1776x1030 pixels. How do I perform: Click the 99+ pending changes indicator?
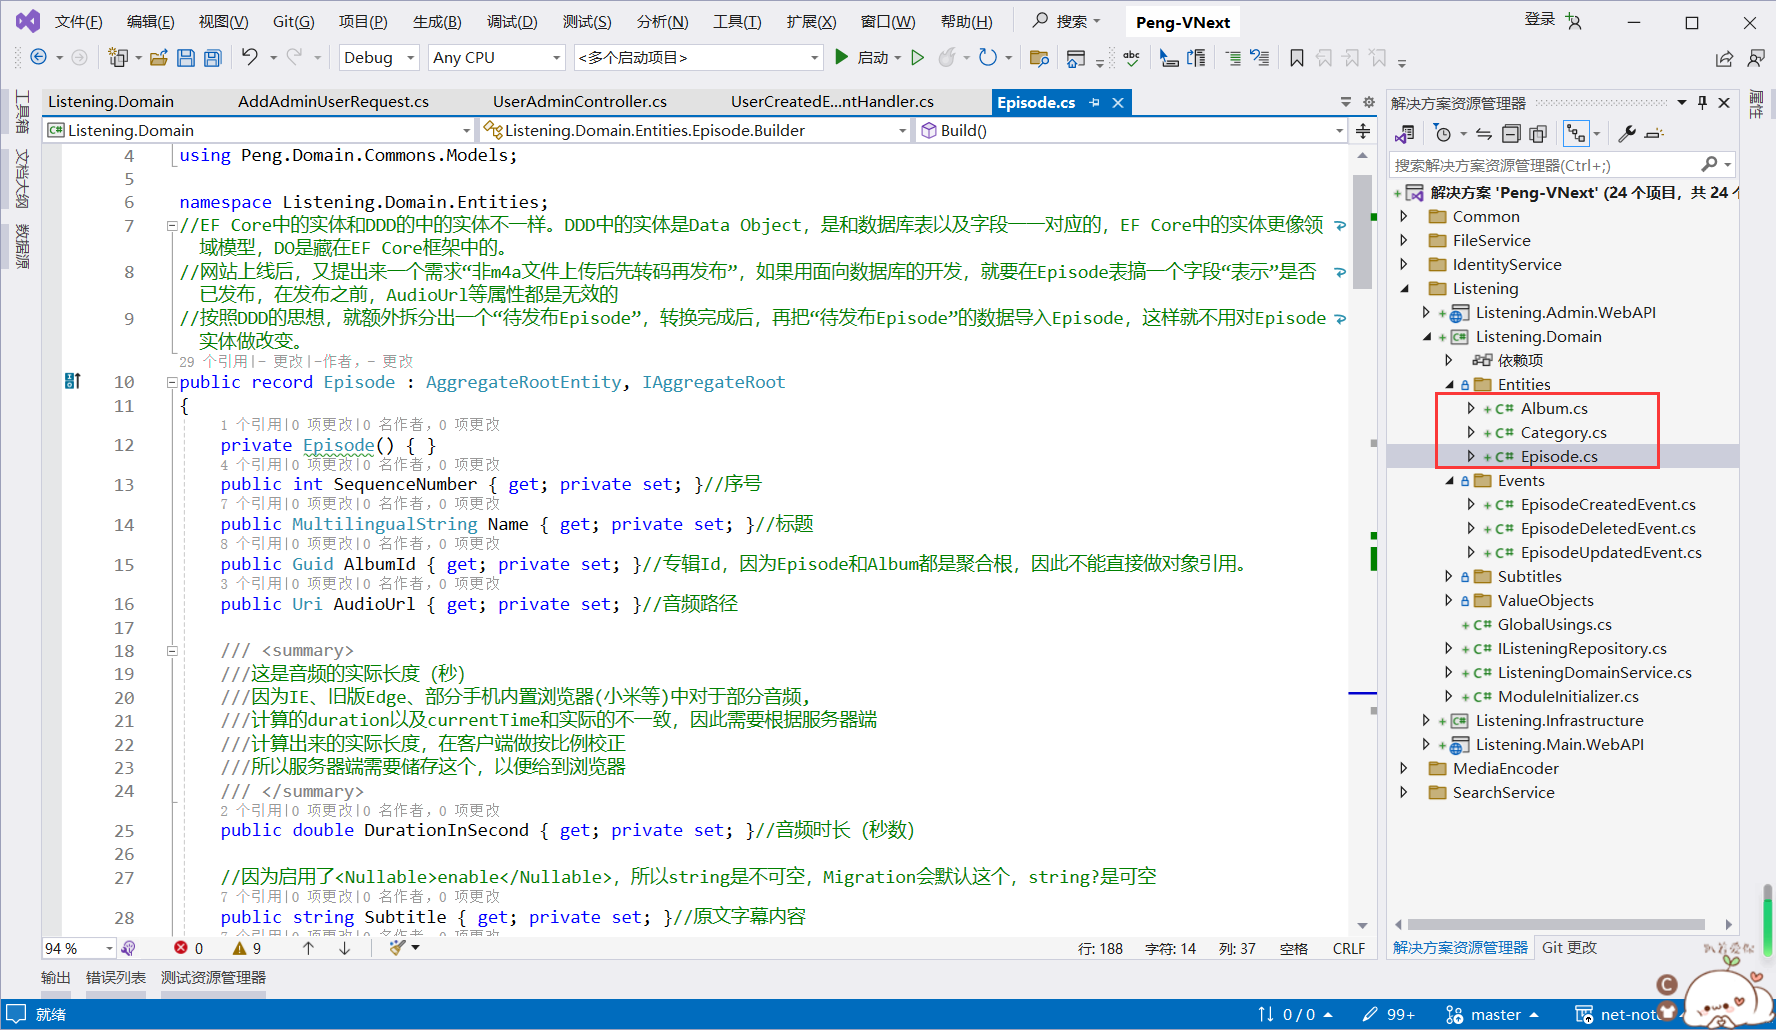1389,1014
